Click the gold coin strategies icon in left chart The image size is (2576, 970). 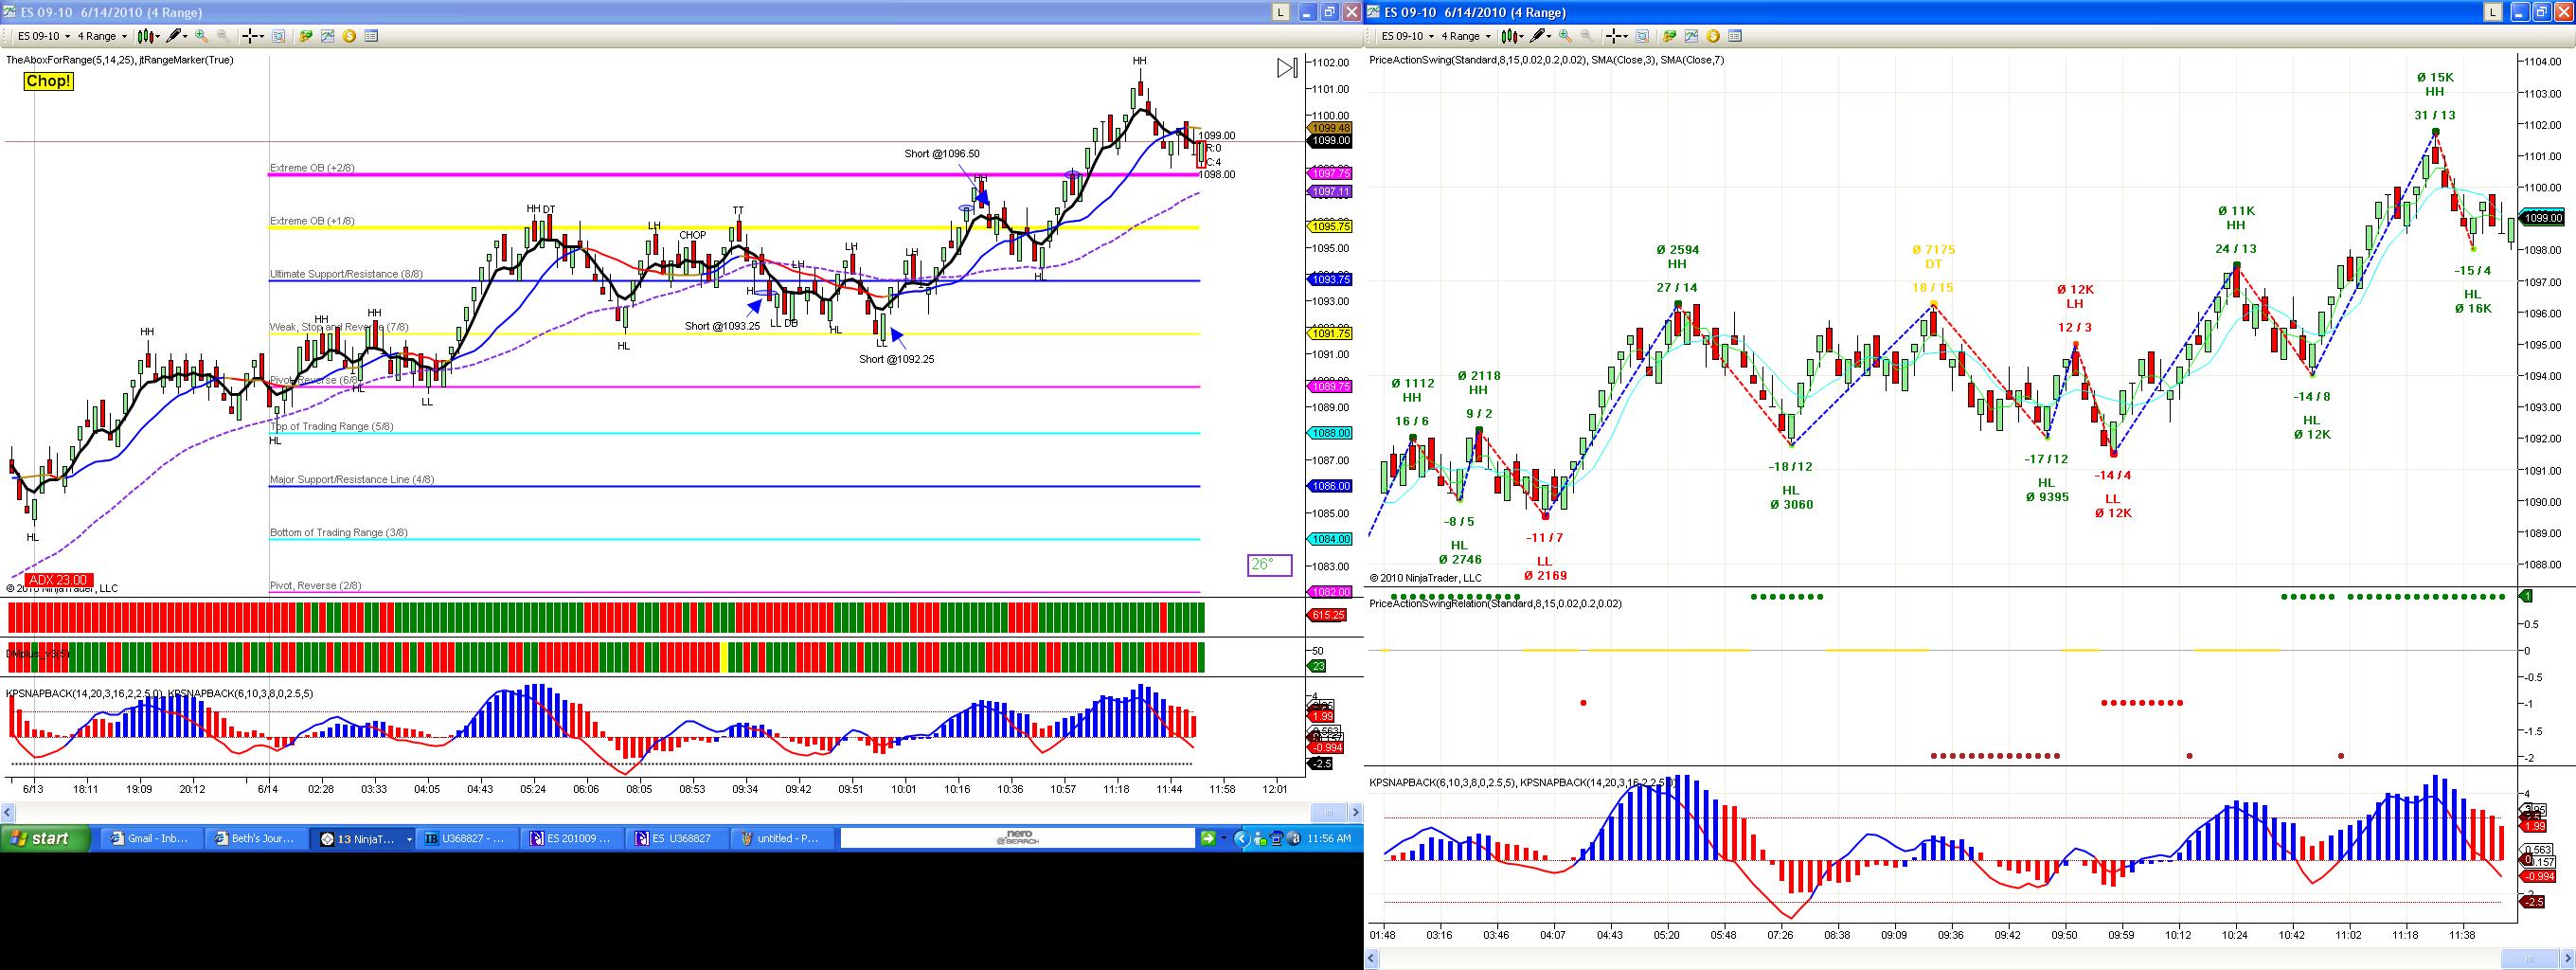pos(349,36)
